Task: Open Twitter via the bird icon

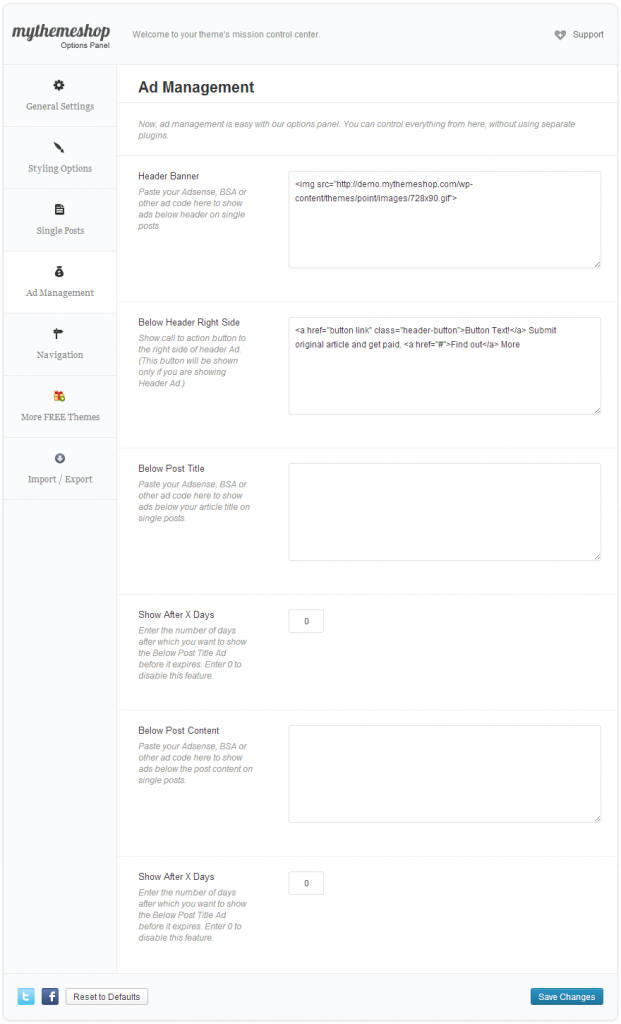Action: [25, 996]
